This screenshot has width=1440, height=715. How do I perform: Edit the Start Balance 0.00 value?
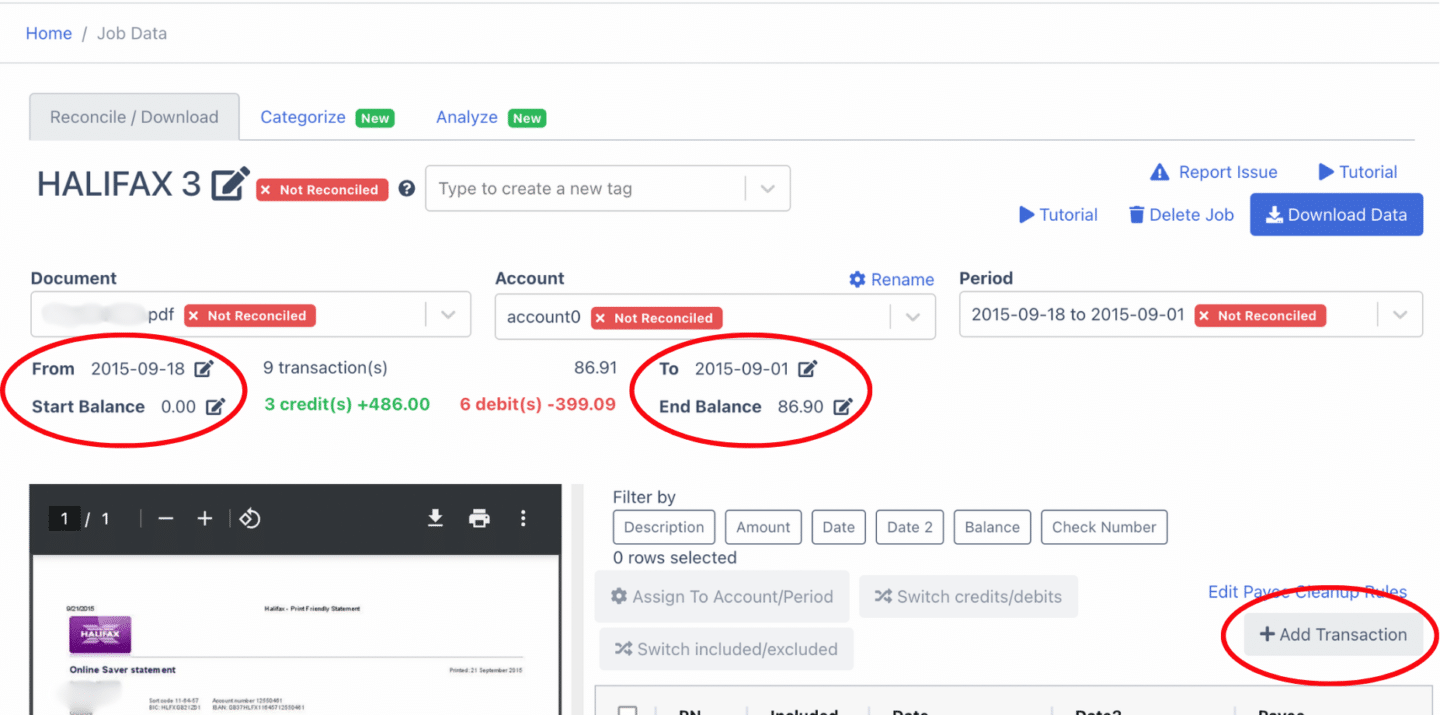click(x=215, y=407)
